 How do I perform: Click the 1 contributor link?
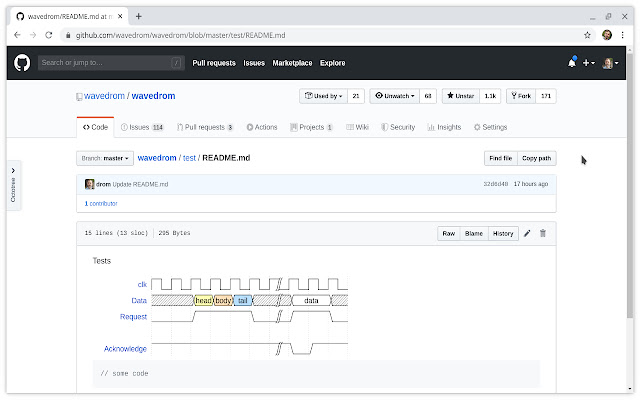click(101, 203)
